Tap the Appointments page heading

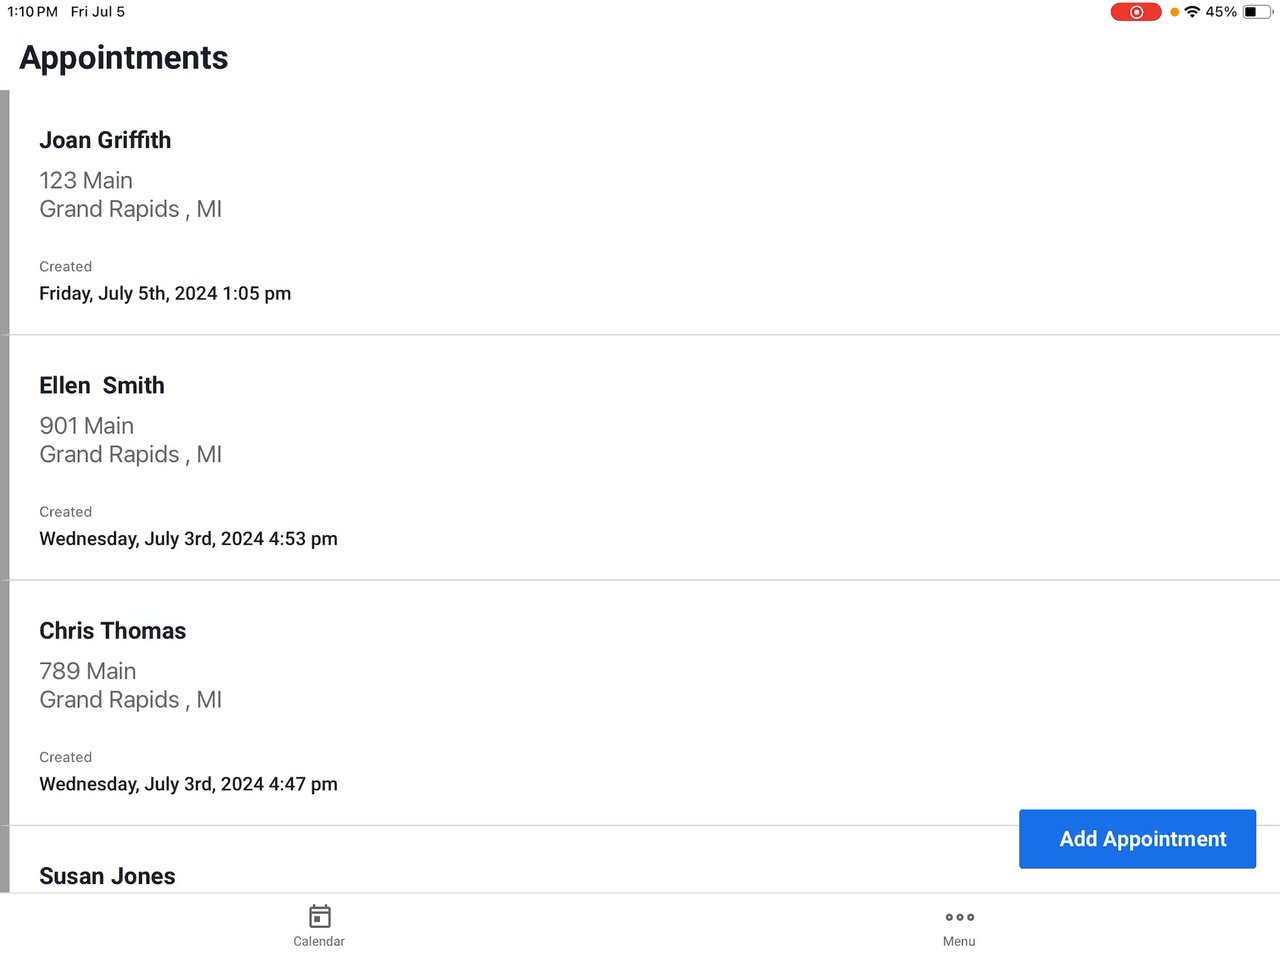(x=124, y=58)
